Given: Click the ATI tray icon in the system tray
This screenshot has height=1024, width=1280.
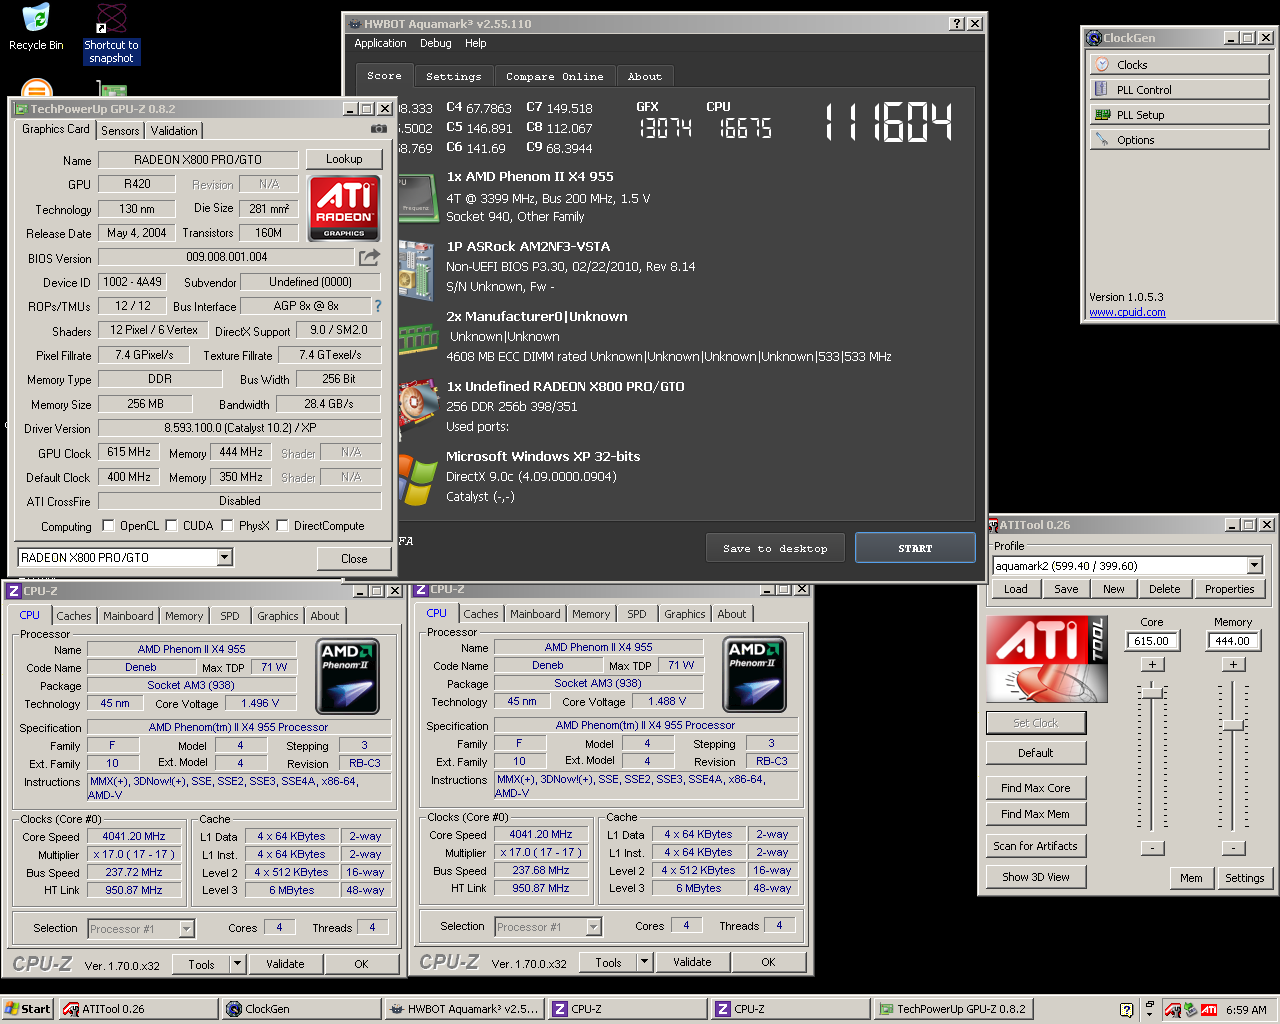Looking at the screenshot, I should point(1209,1010).
